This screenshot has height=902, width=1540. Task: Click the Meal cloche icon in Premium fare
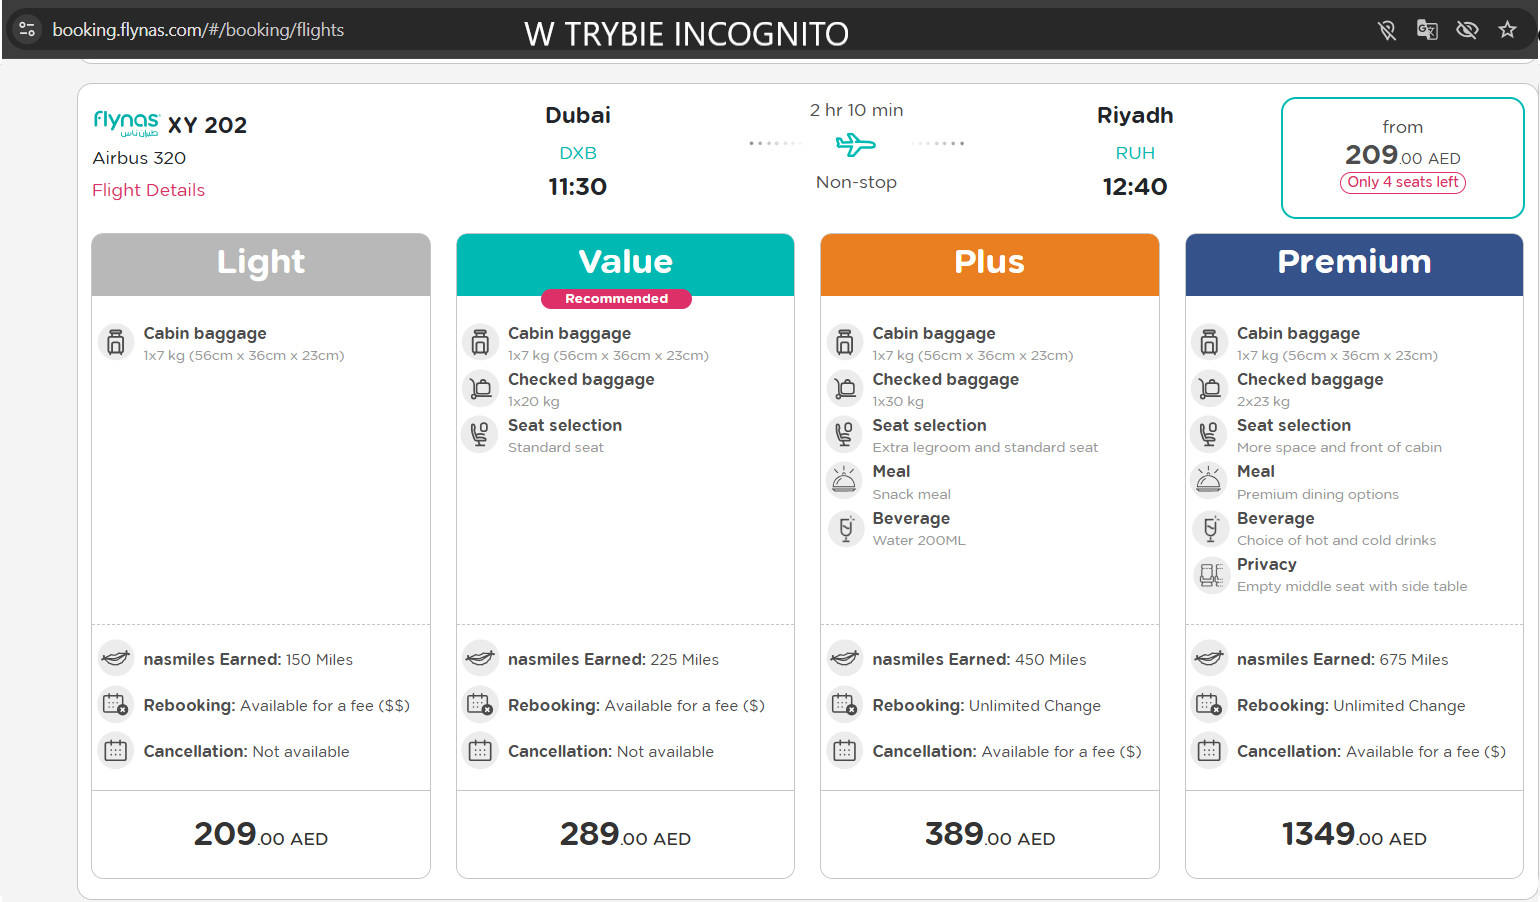pyautogui.click(x=1209, y=481)
